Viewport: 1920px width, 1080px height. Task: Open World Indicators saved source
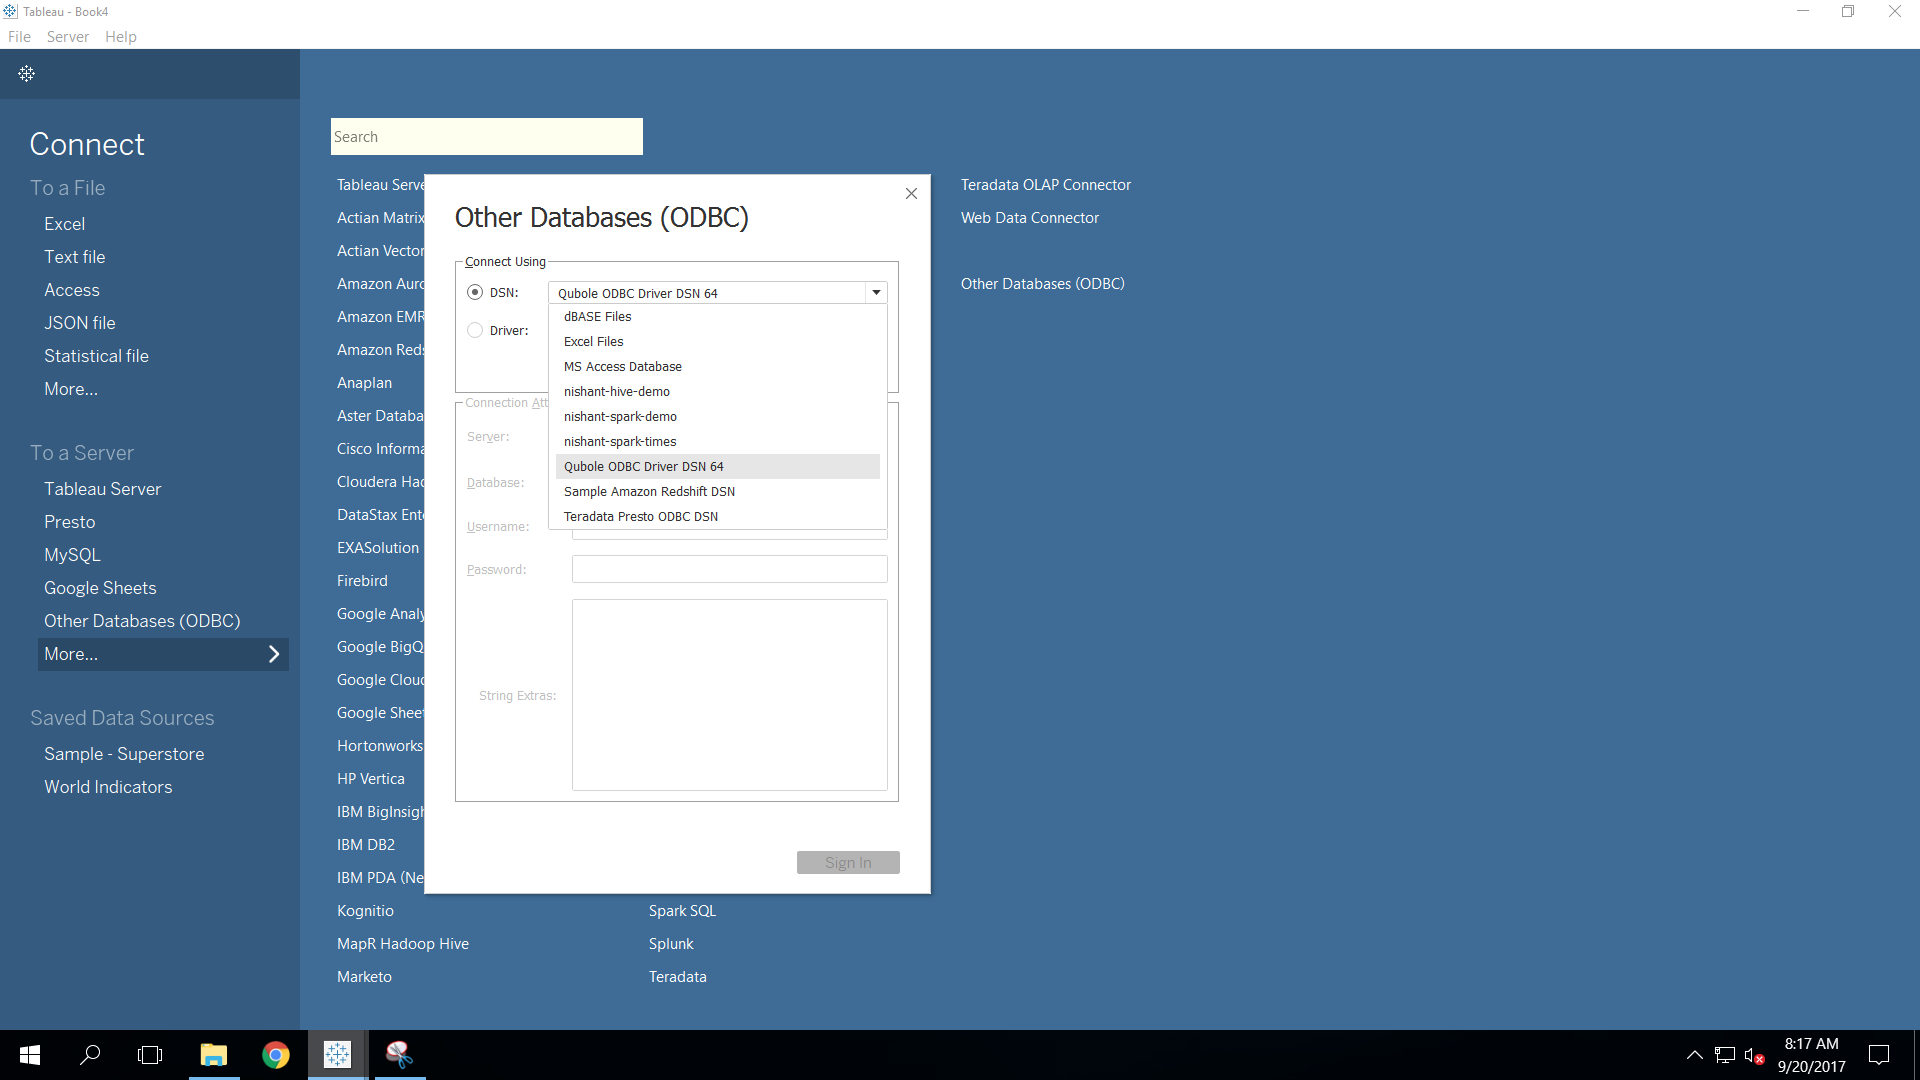[x=108, y=787]
